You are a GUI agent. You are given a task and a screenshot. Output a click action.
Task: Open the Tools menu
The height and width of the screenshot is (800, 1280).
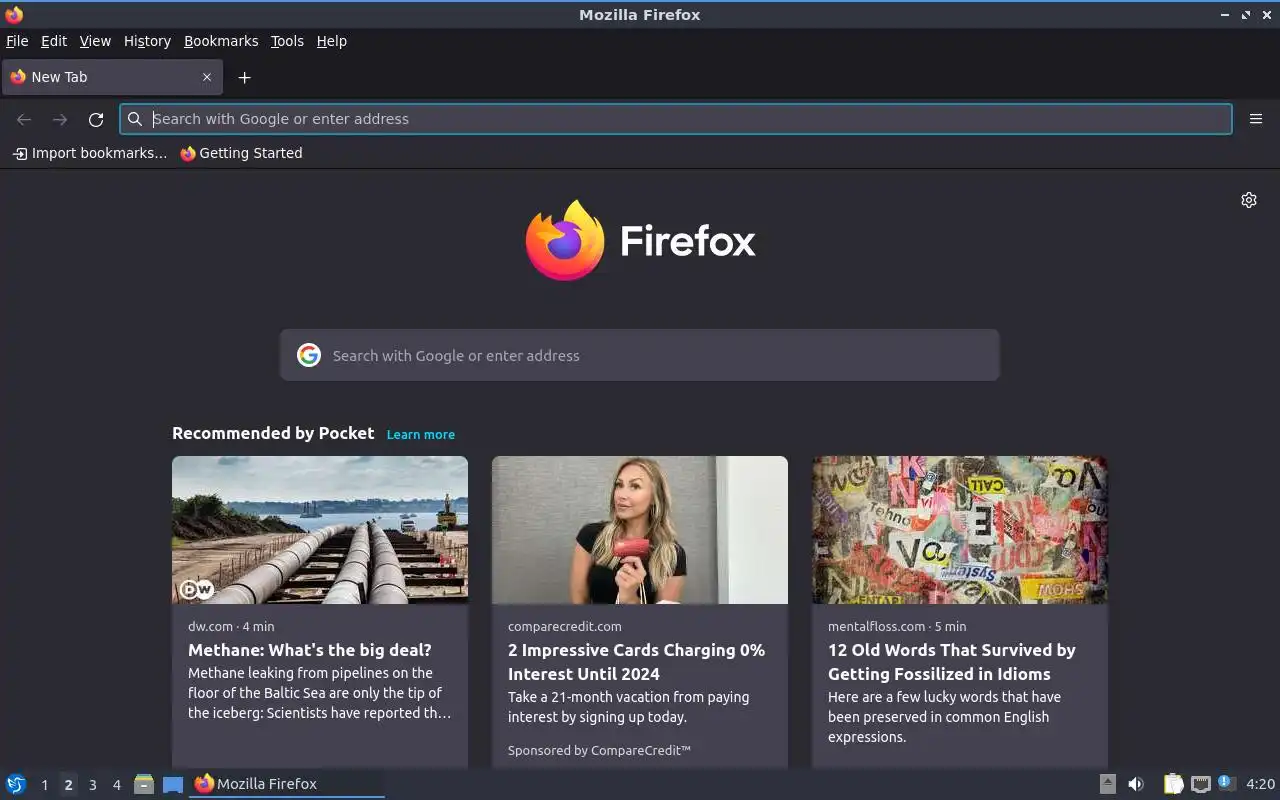pos(287,41)
